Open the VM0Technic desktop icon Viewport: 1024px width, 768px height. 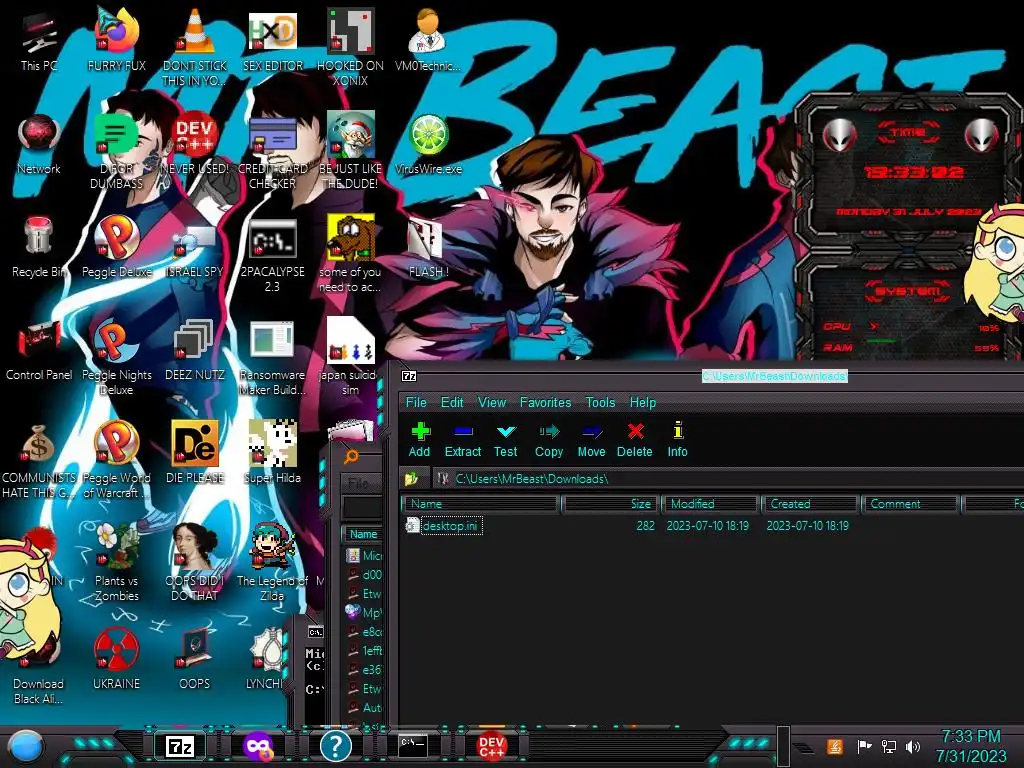(x=428, y=40)
